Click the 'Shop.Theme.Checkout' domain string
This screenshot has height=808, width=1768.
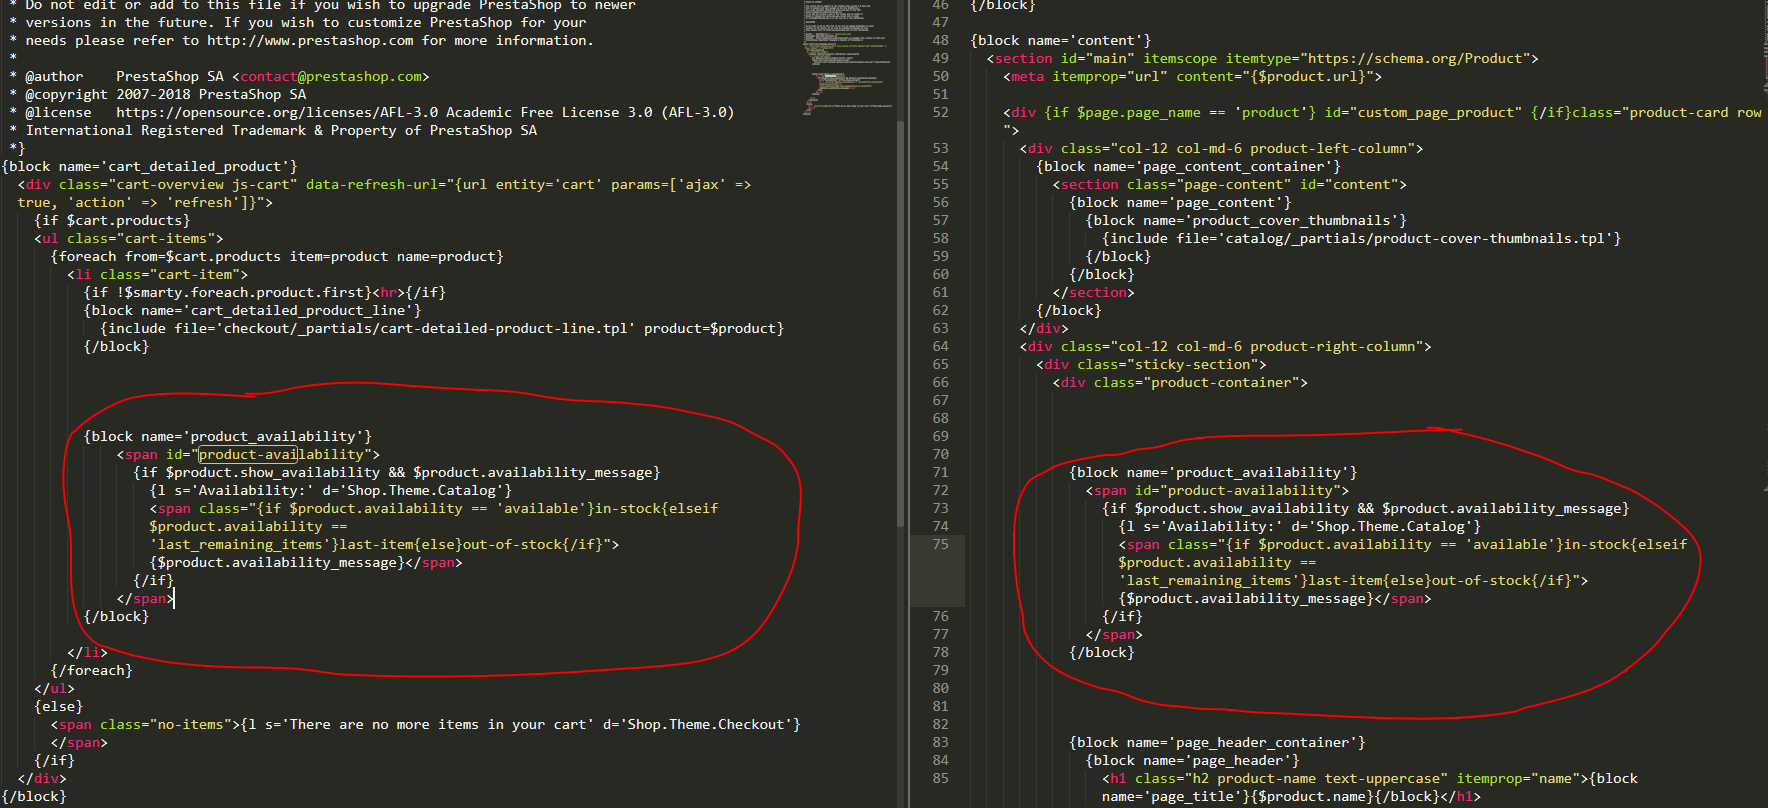(x=706, y=725)
